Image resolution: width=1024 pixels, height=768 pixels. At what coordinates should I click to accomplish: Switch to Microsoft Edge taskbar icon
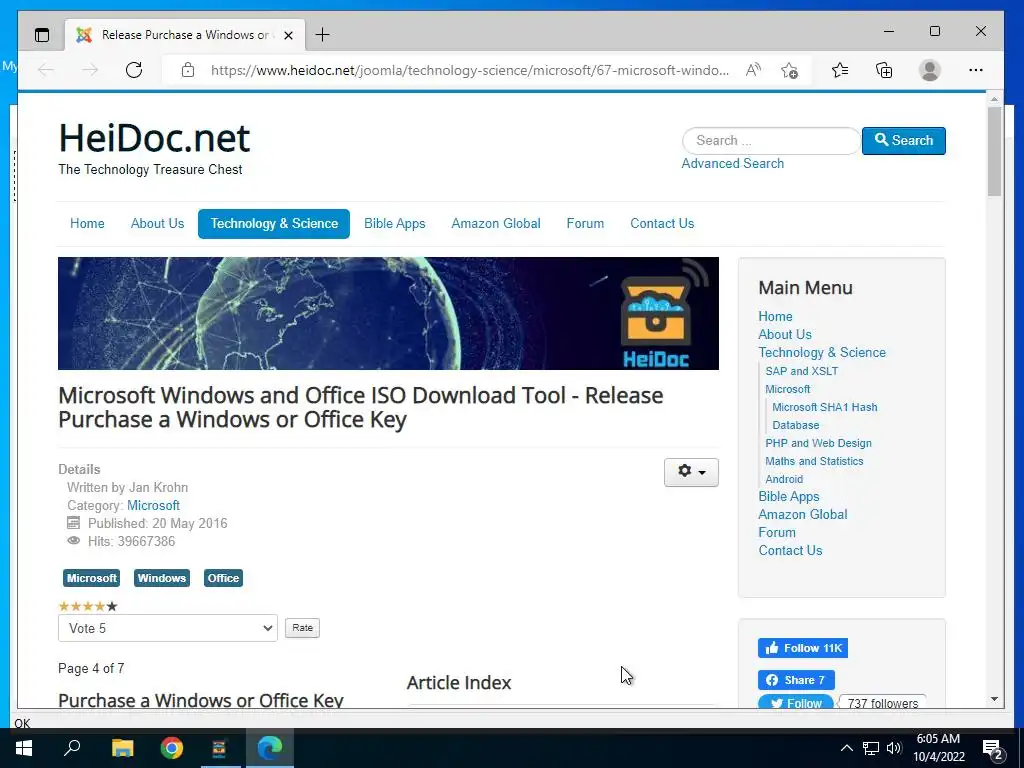(x=269, y=748)
